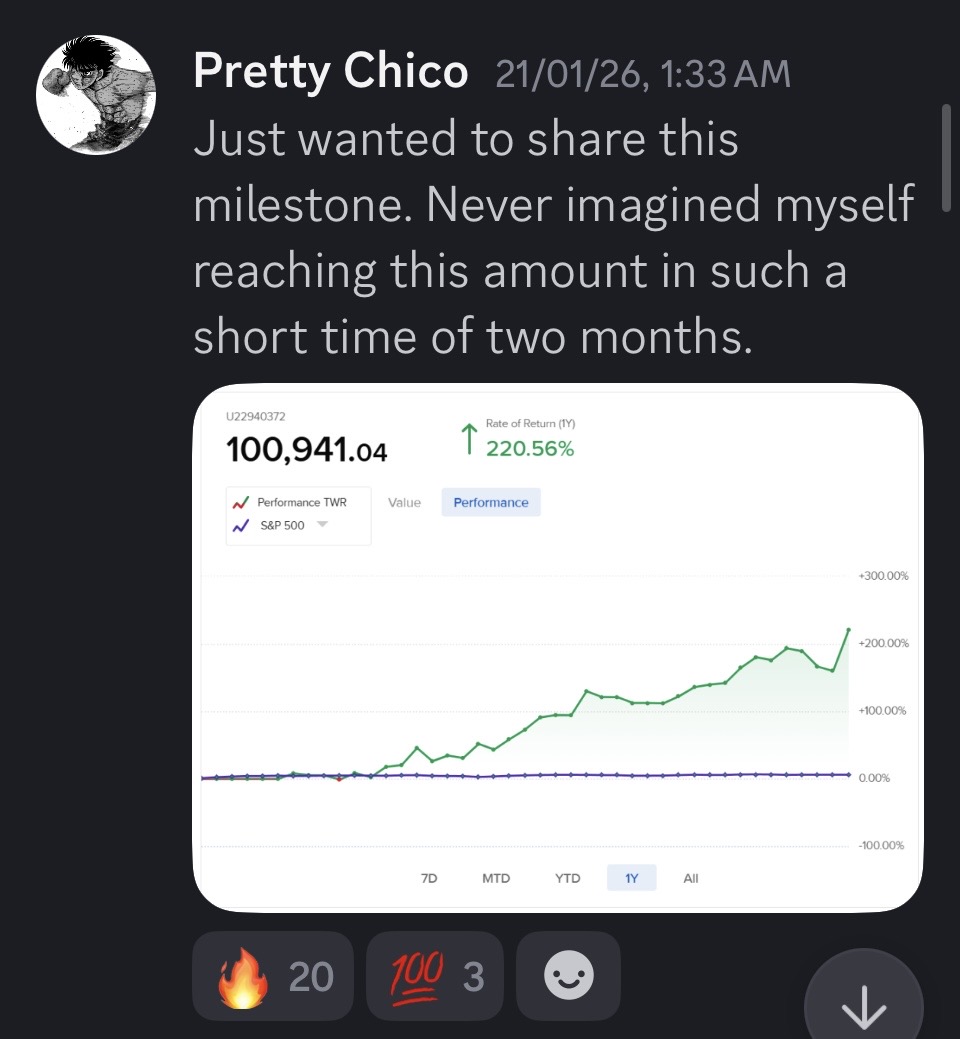Choose the 7D time range
This screenshot has width=960, height=1039.
coord(429,878)
